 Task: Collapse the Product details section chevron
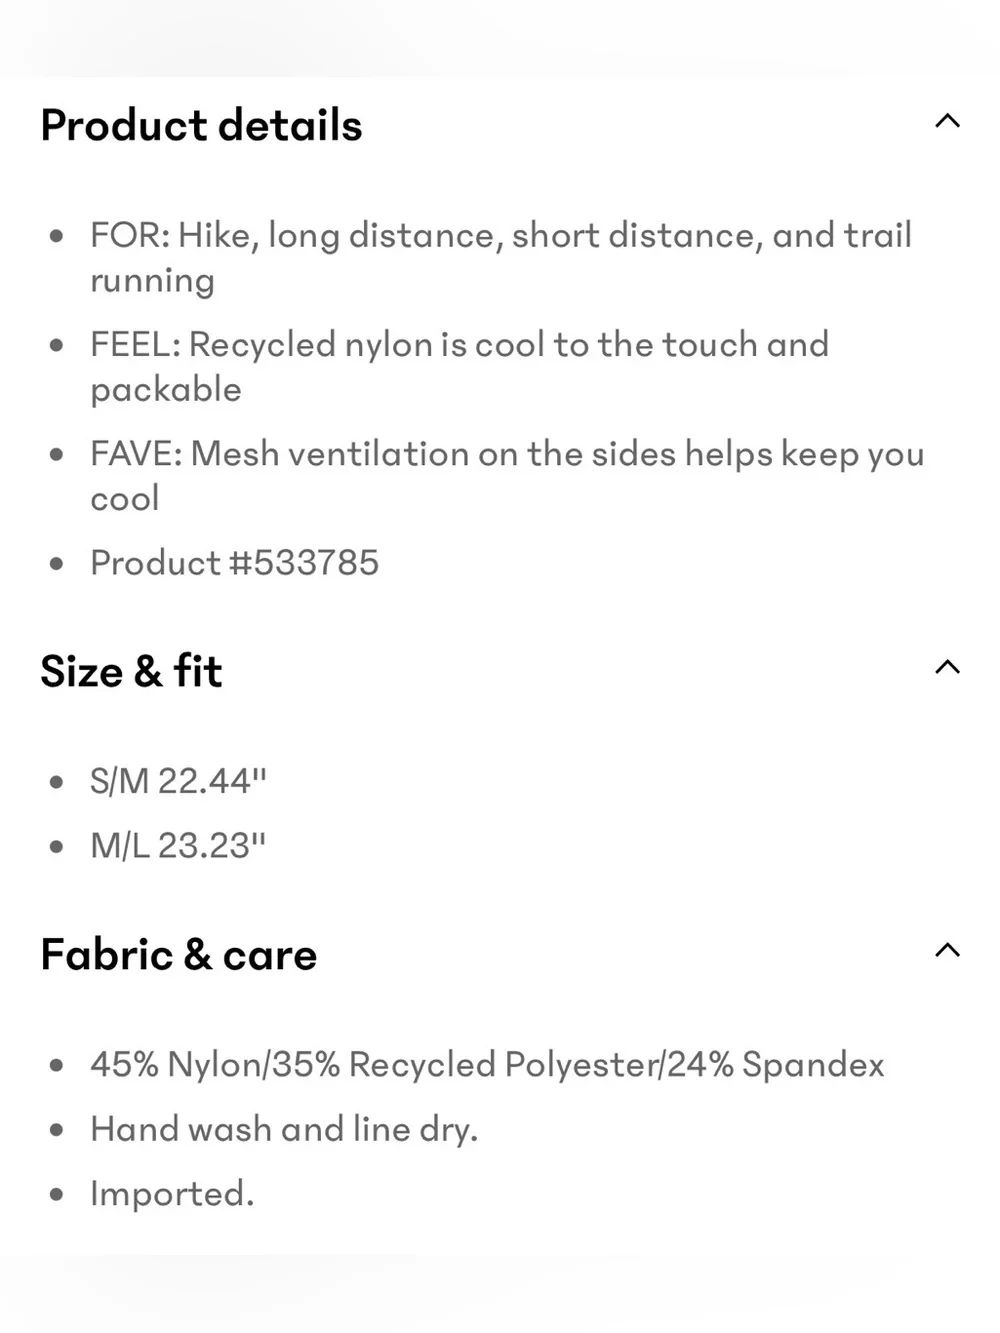947,122
